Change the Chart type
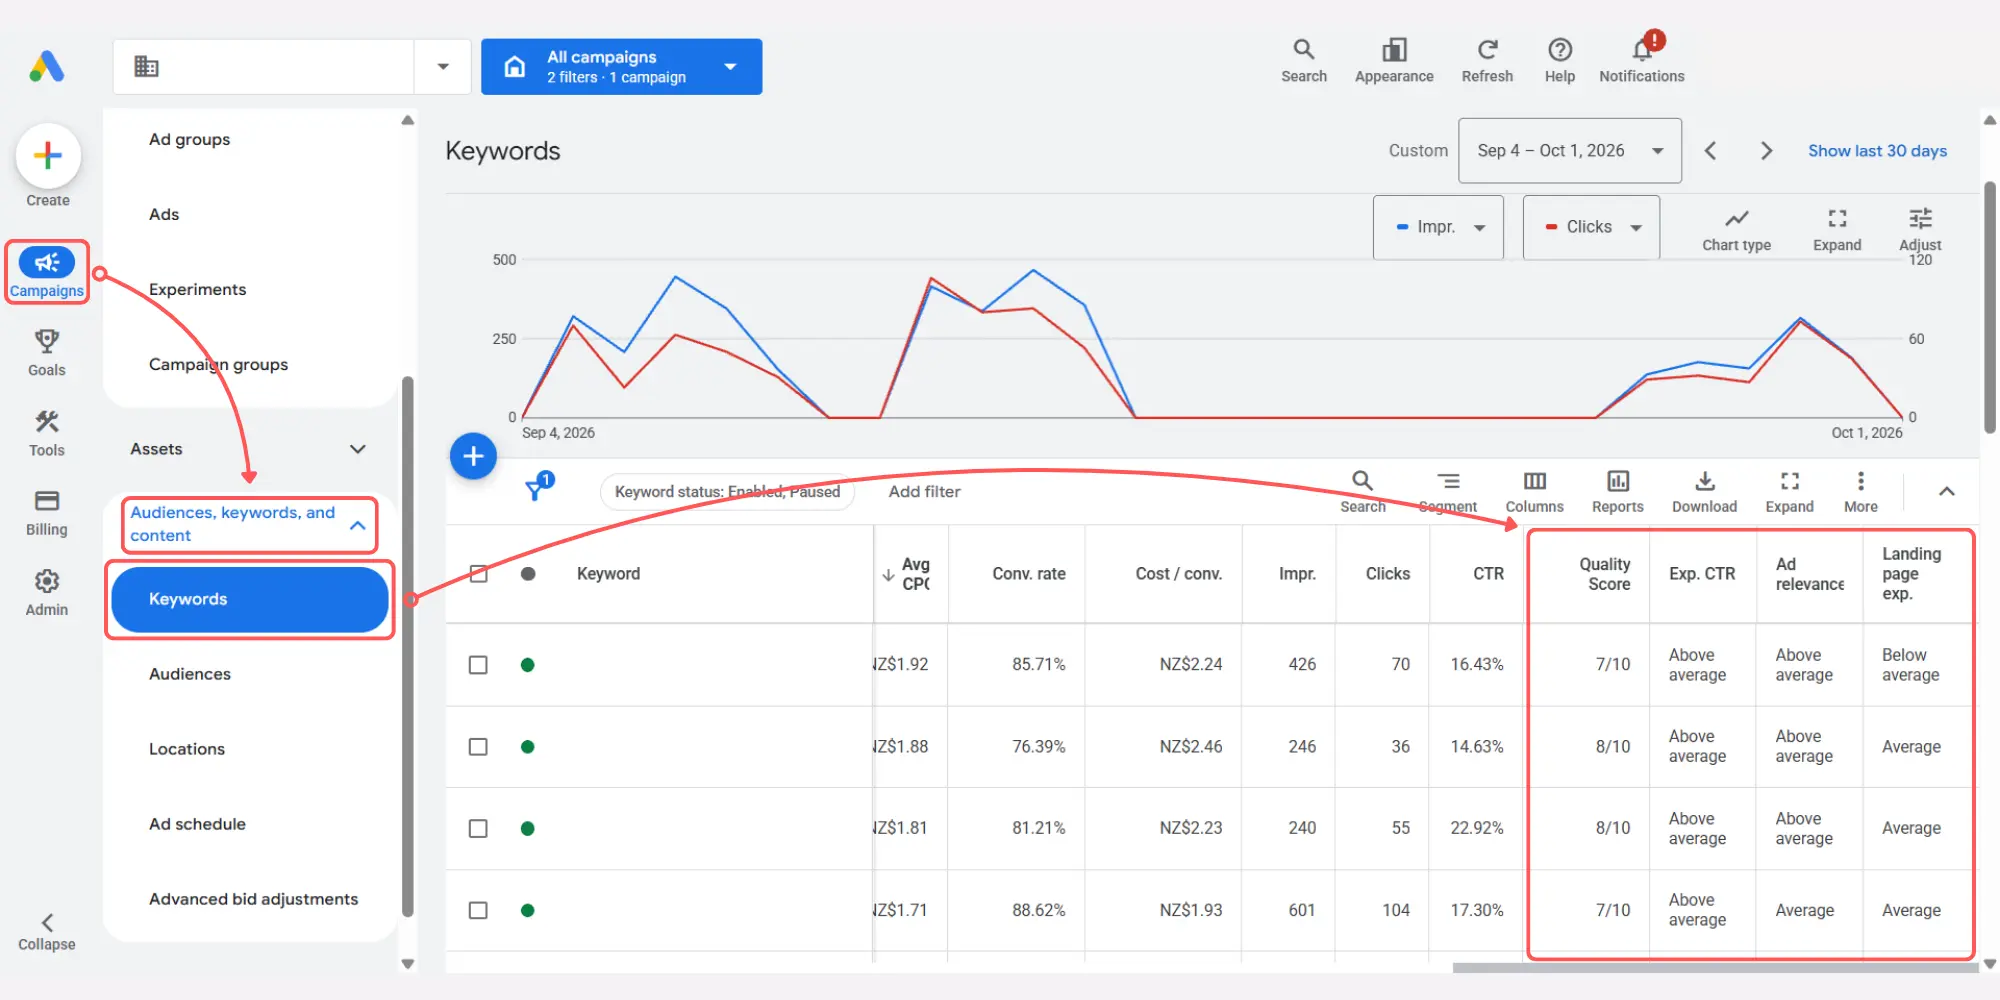 click(1737, 230)
